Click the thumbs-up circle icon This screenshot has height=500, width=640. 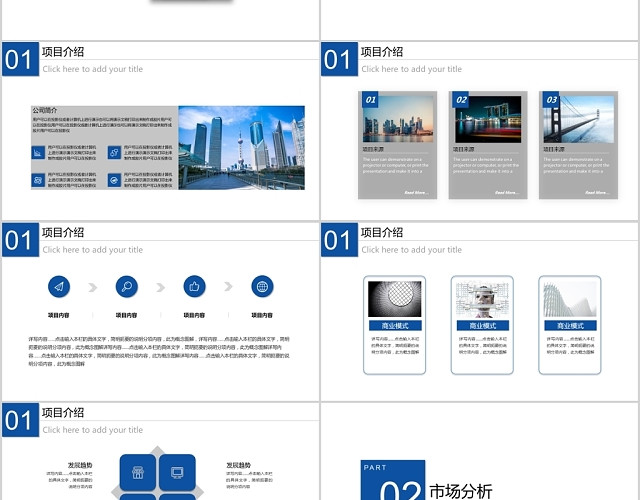pyautogui.click(x=194, y=287)
